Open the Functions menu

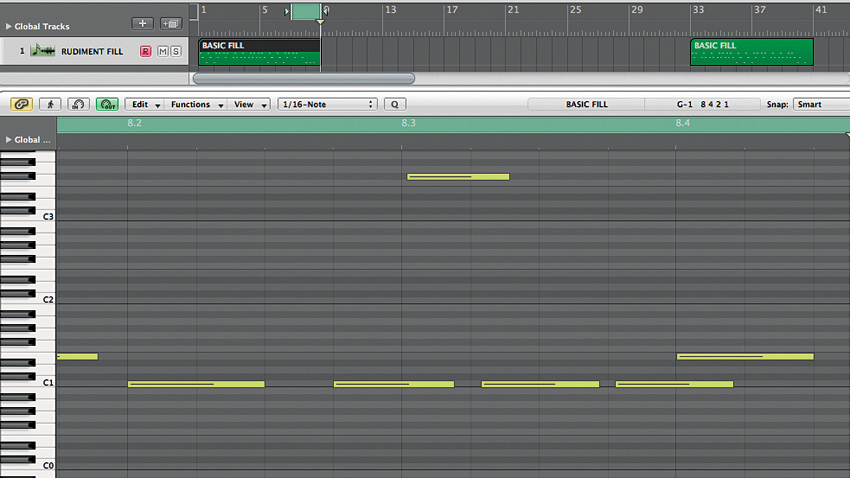click(x=196, y=104)
